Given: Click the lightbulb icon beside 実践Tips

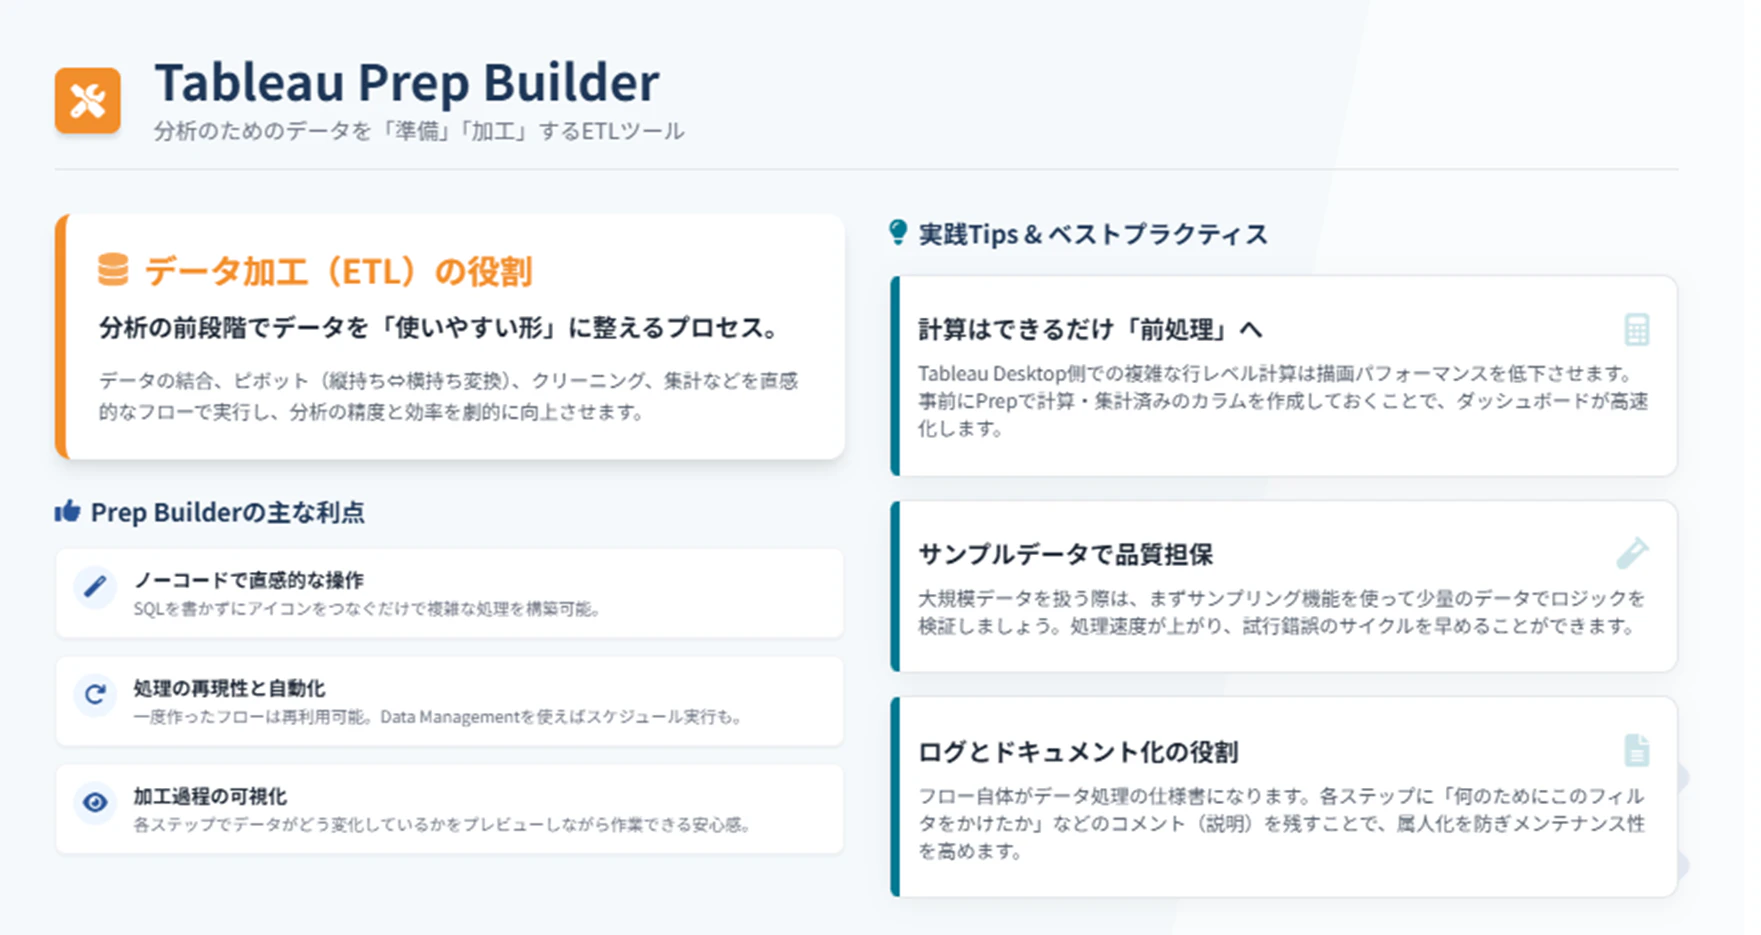Looking at the screenshot, I should click(898, 233).
